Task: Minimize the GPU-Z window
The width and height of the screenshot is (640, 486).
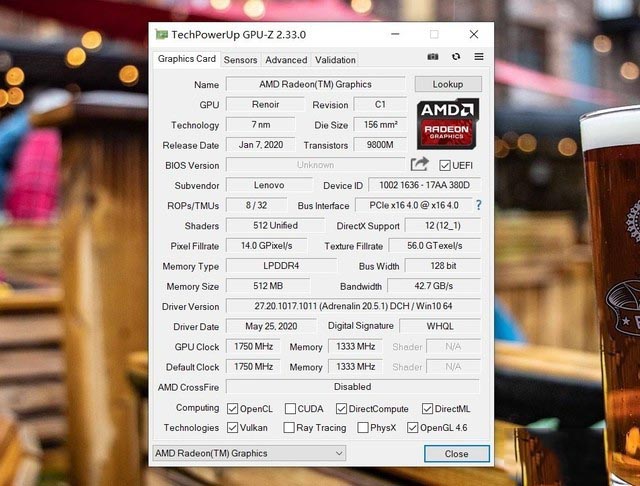Action: 395,34
